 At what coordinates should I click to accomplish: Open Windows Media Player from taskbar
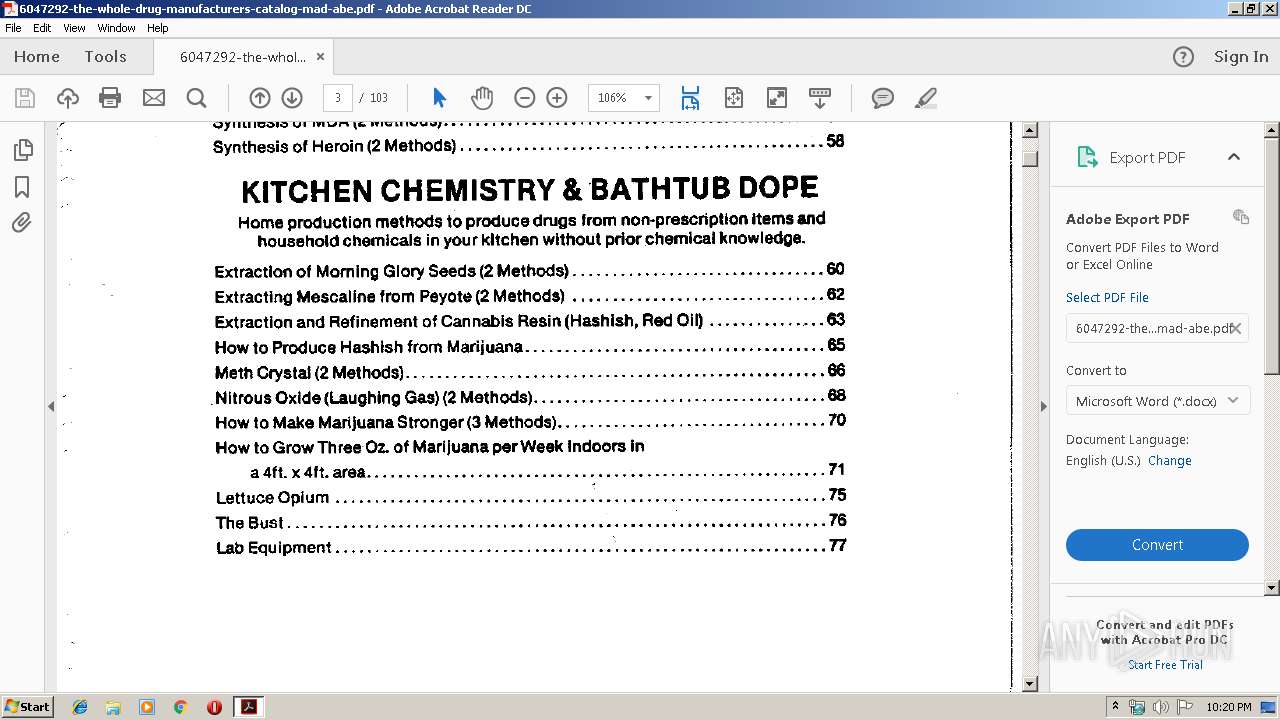[147, 707]
